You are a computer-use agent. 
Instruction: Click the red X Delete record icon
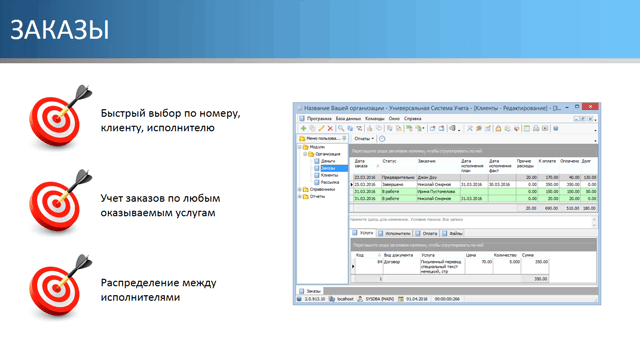330,129
